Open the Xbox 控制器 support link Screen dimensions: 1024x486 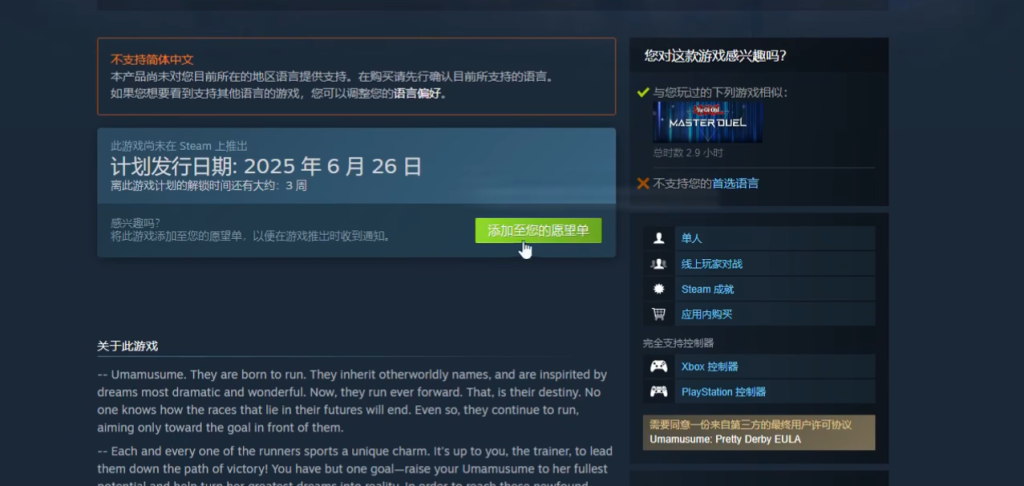(709, 366)
